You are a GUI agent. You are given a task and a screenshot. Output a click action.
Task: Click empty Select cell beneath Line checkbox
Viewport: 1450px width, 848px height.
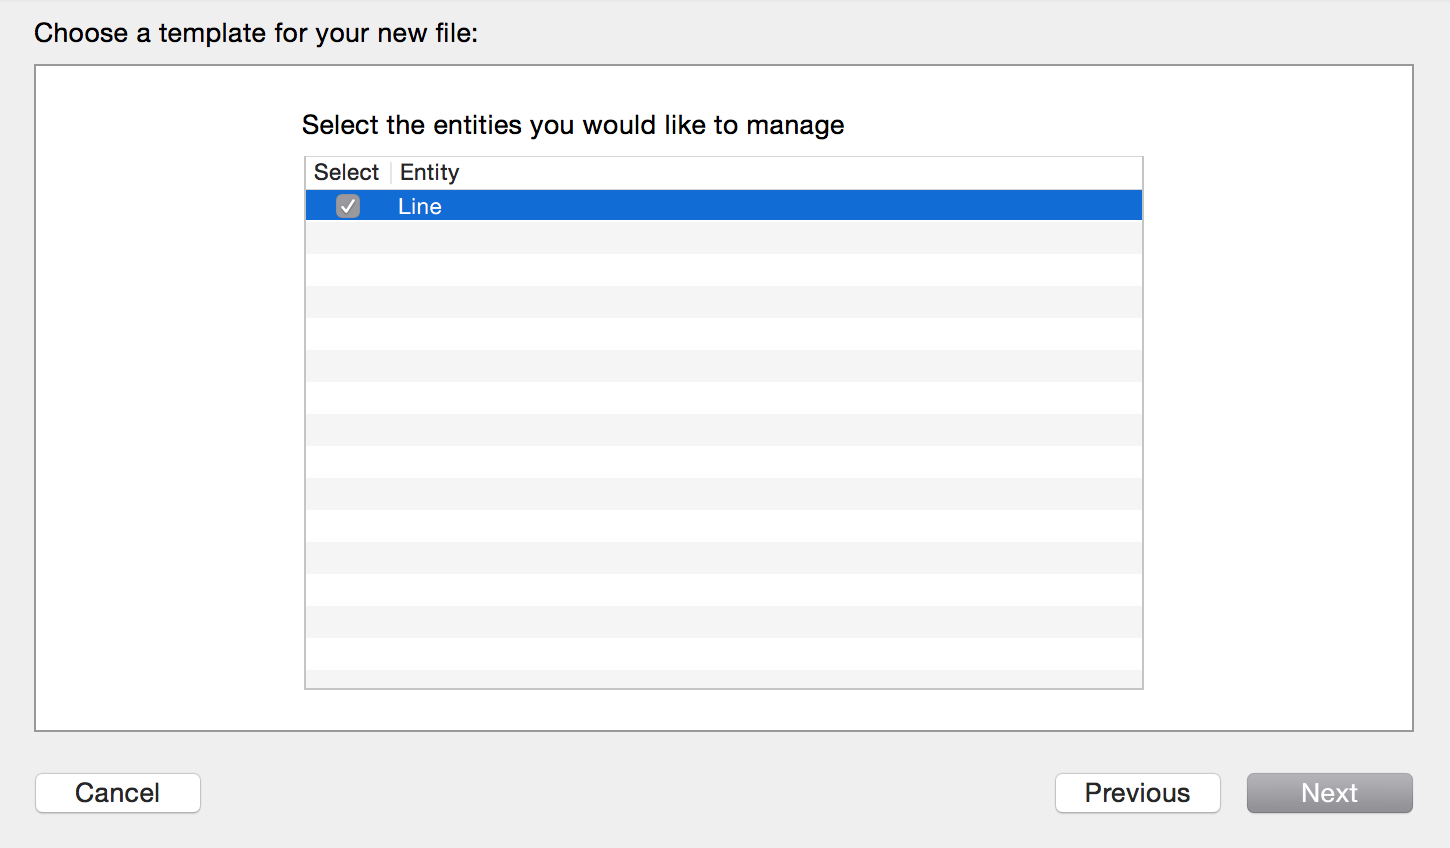point(348,238)
